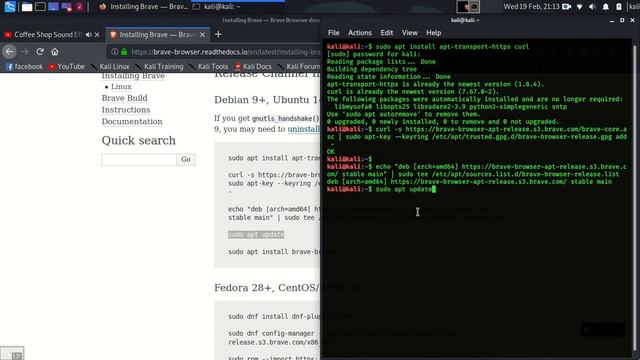Click the panel clock Wed 19 Feb

pyautogui.click(x=532, y=7)
